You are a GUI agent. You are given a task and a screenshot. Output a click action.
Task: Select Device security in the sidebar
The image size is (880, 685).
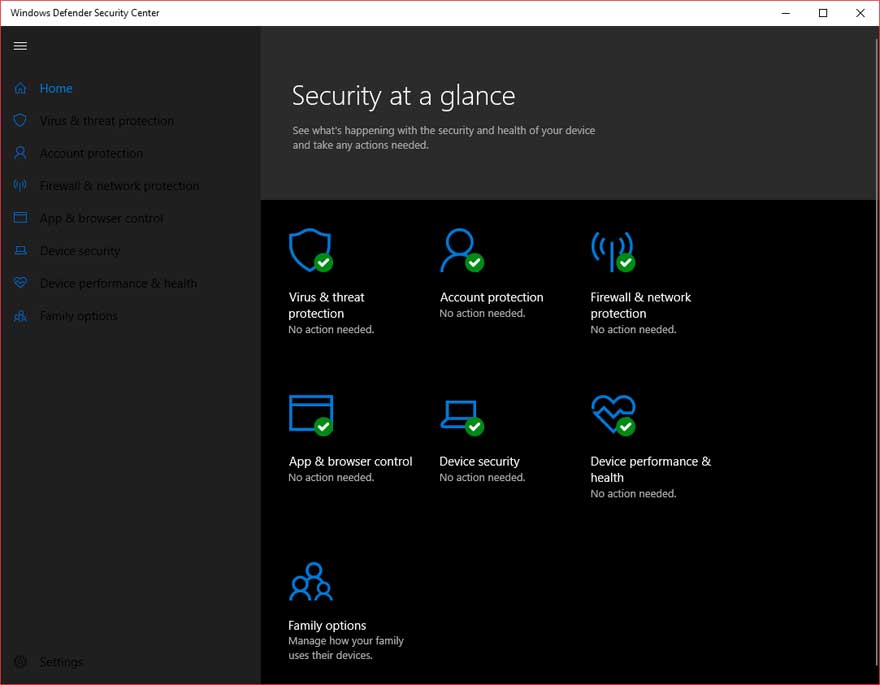[80, 251]
